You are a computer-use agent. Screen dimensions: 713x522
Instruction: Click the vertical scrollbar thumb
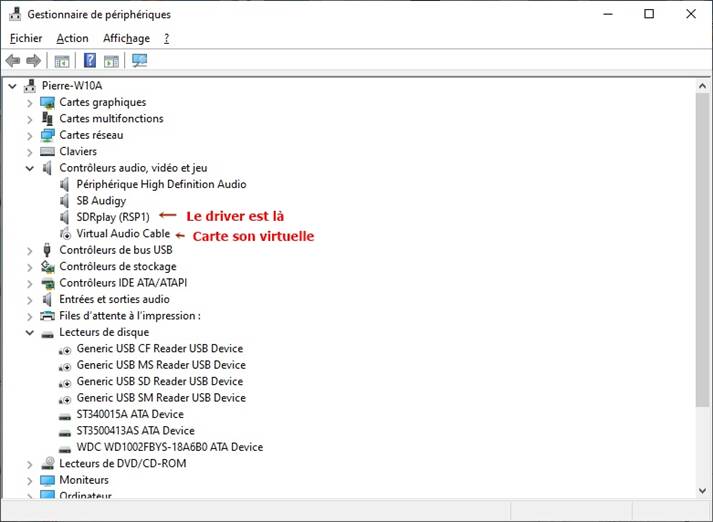(702, 249)
